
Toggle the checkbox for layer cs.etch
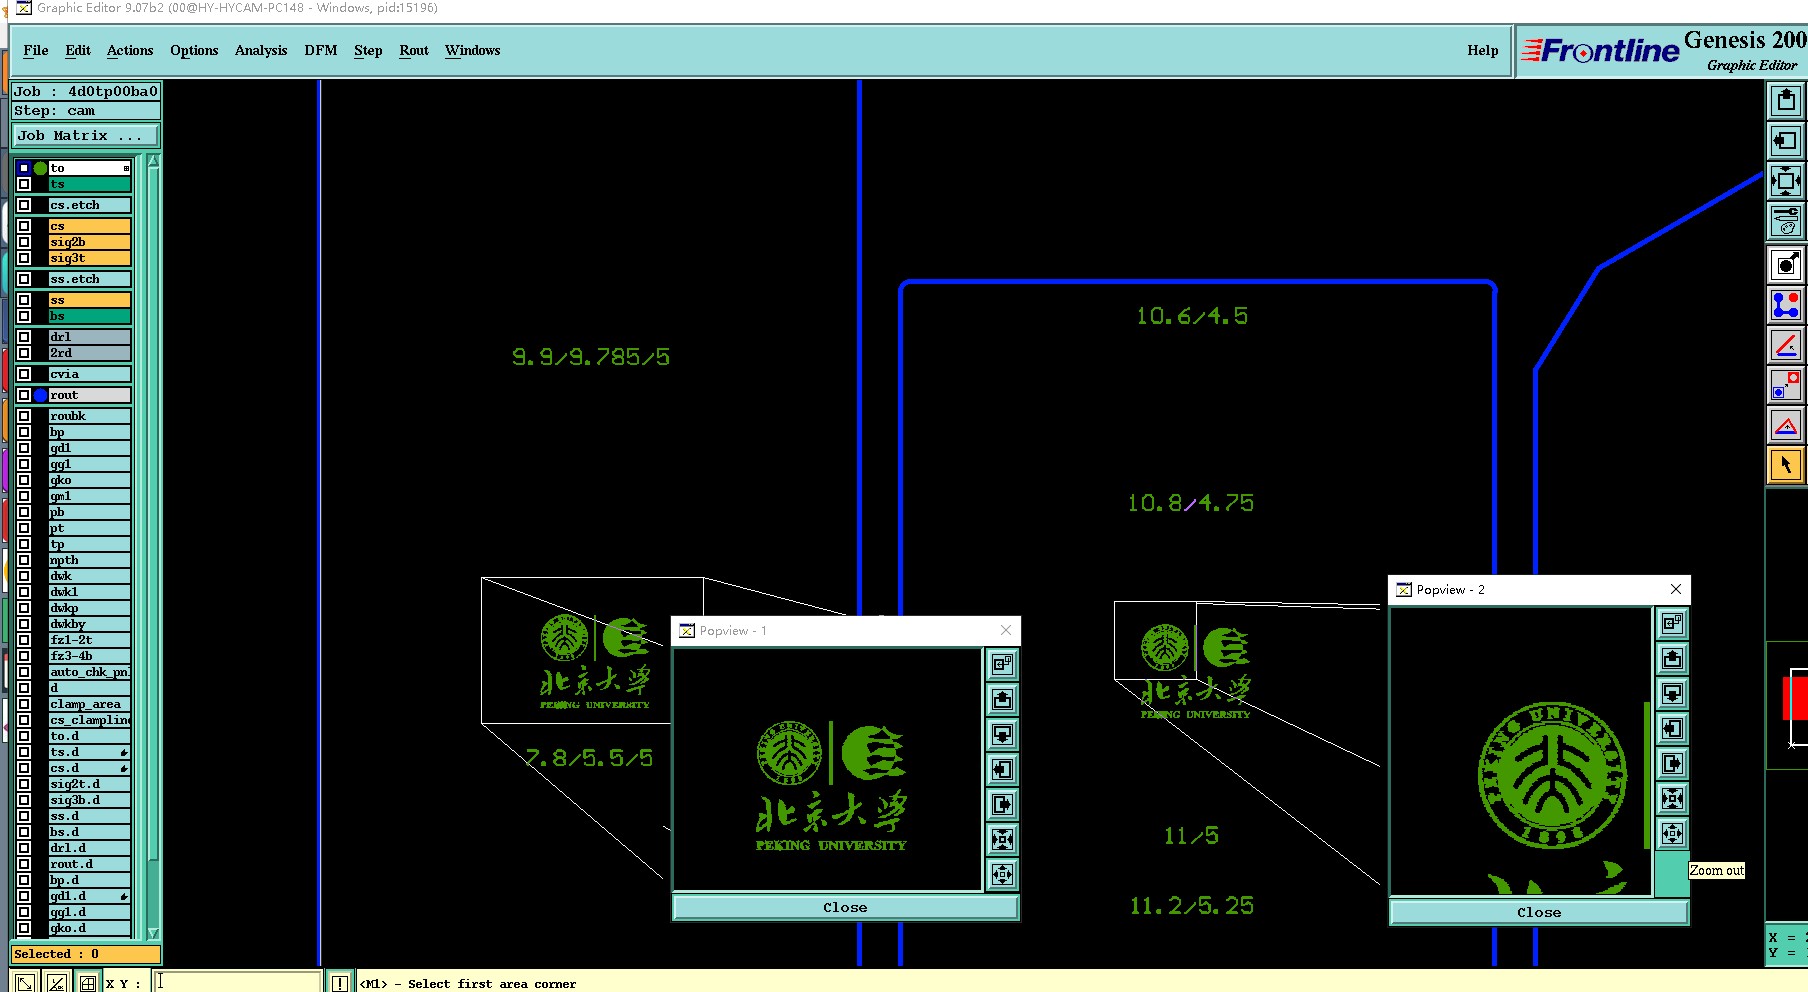tap(24, 205)
